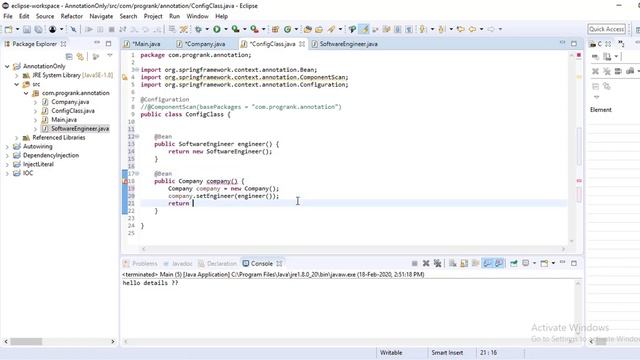The width and height of the screenshot is (640, 360).
Task: Click the New file toolbar icon
Action: (8, 29)
